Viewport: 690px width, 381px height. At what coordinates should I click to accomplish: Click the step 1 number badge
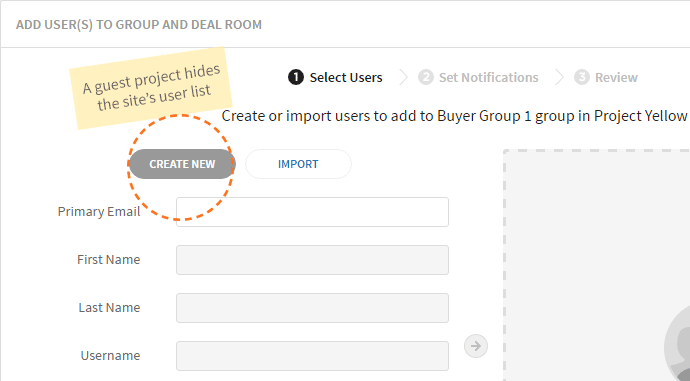(296, 77)
